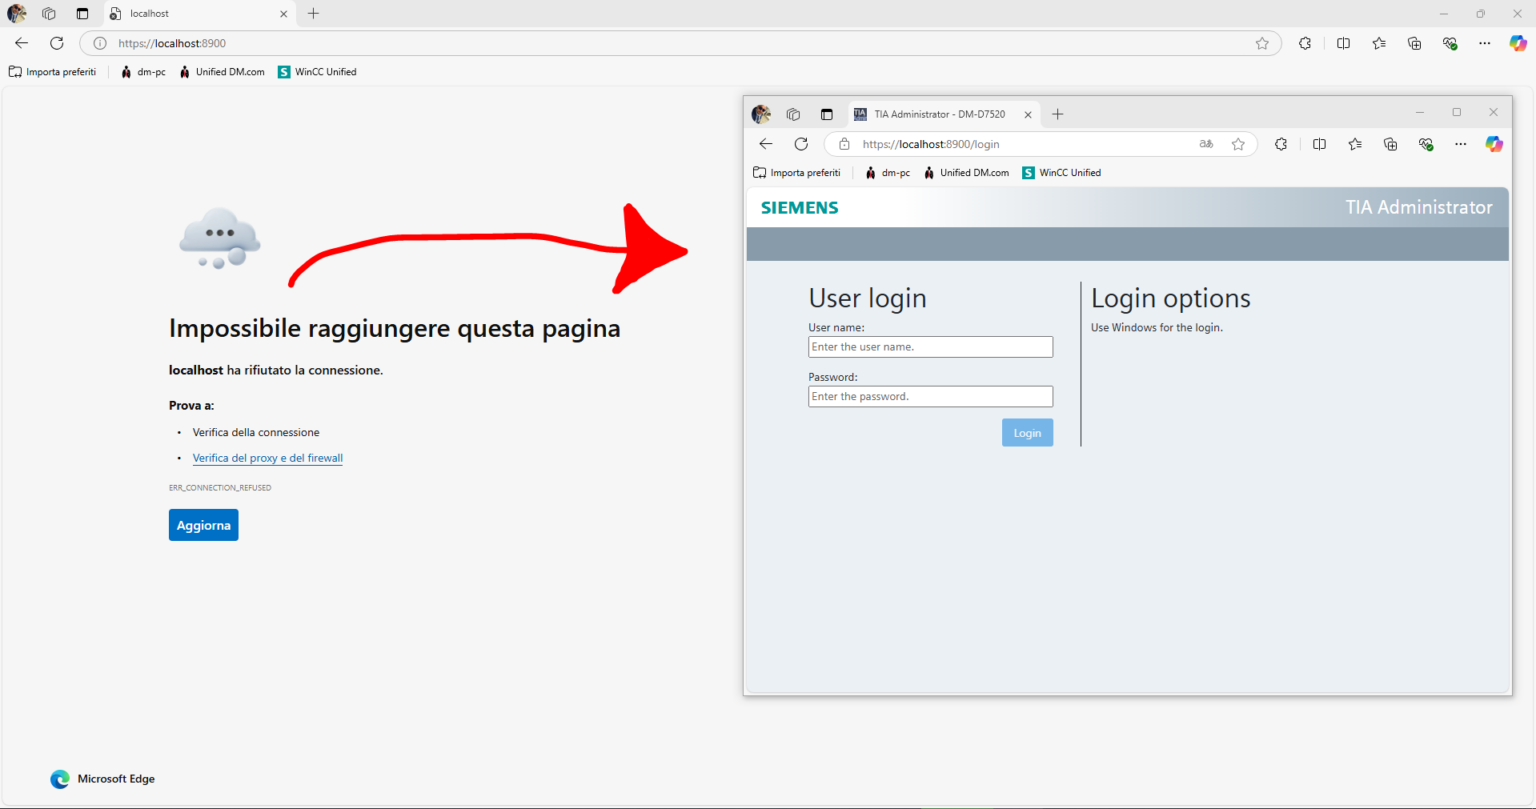Reload page in TIA Administrator window
The height and width of the screenshot is (809, 1536).
(x=801, y=144)
